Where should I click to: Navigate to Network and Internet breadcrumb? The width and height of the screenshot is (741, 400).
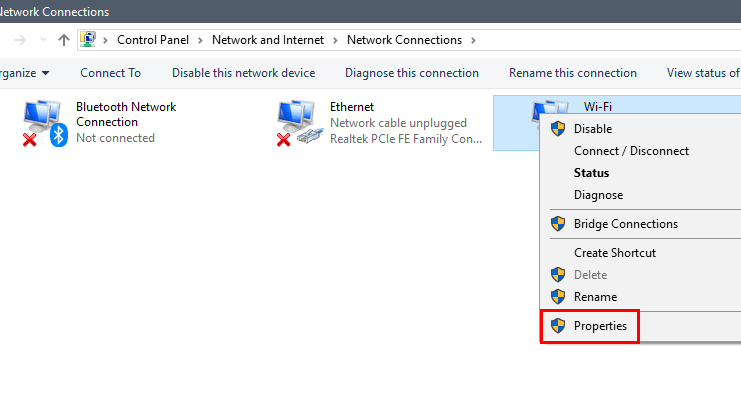point(267,40)
